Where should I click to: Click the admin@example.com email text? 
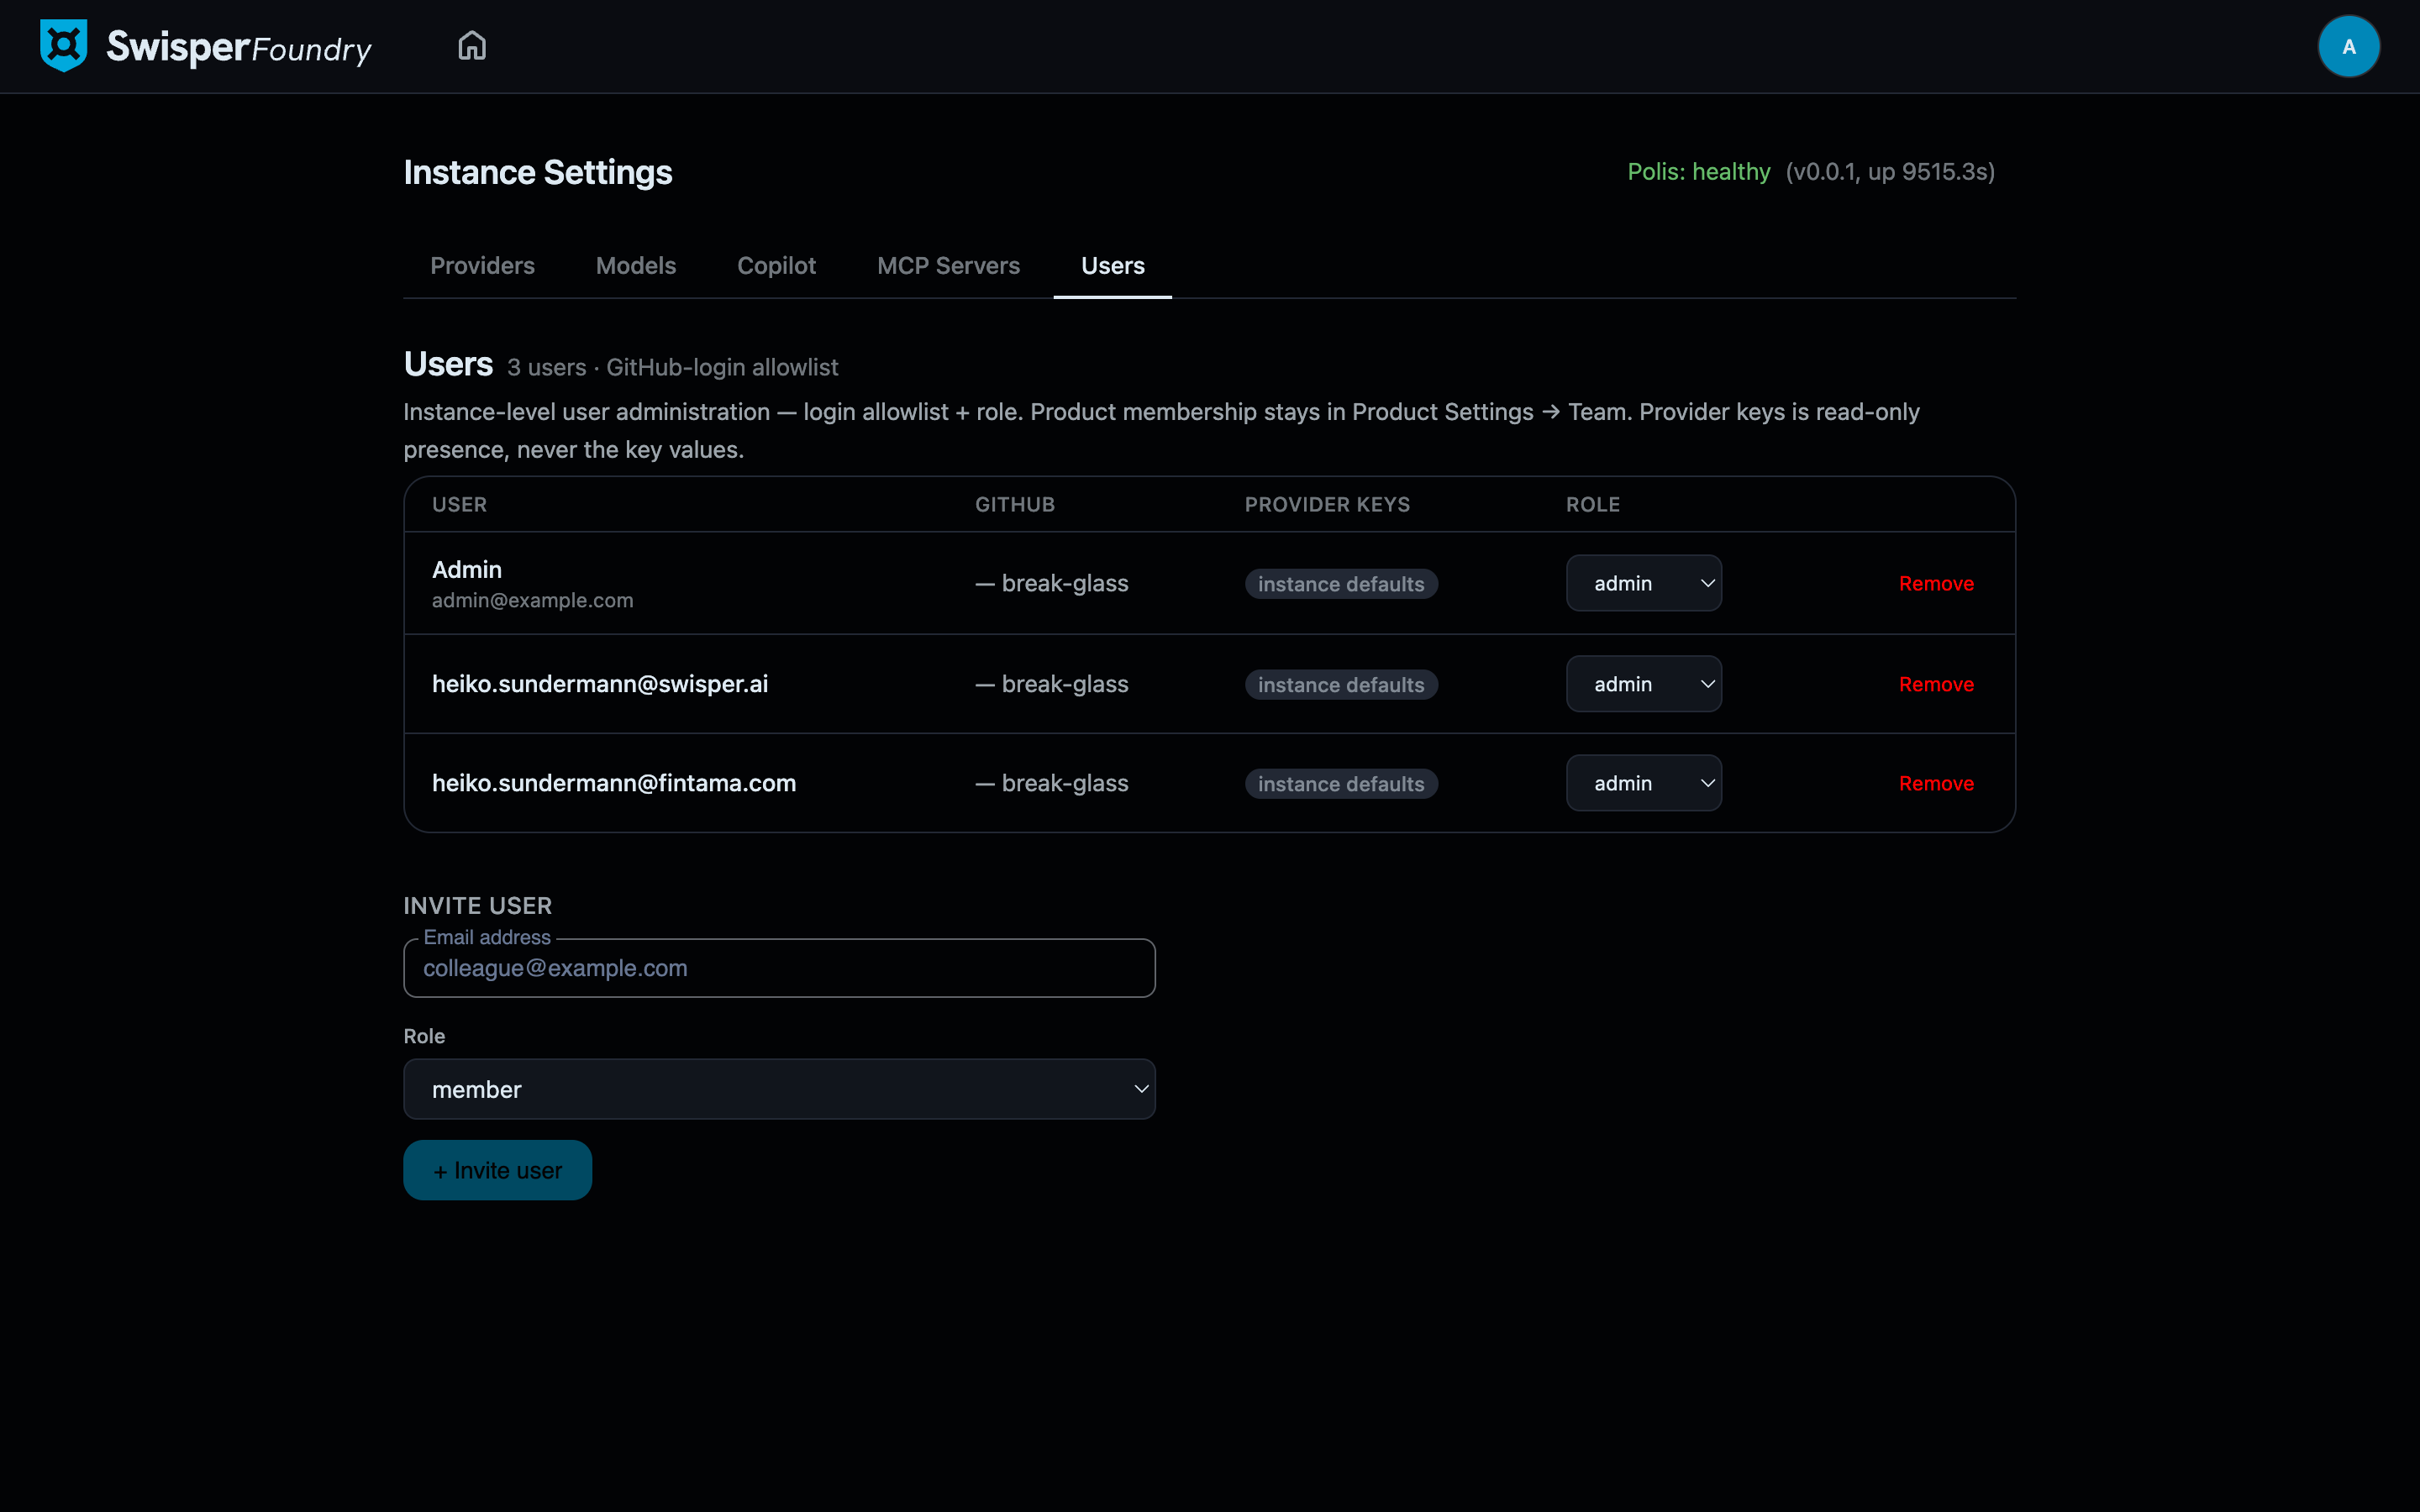coord(532,600)
